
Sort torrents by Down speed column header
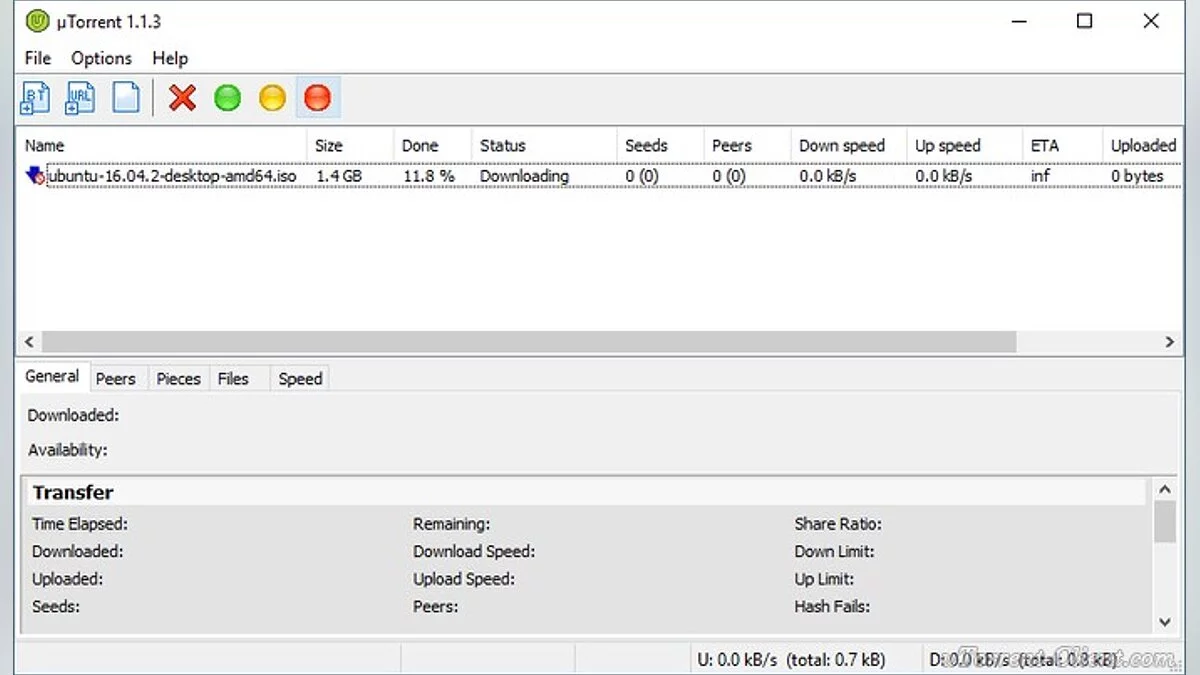[842, 146]
